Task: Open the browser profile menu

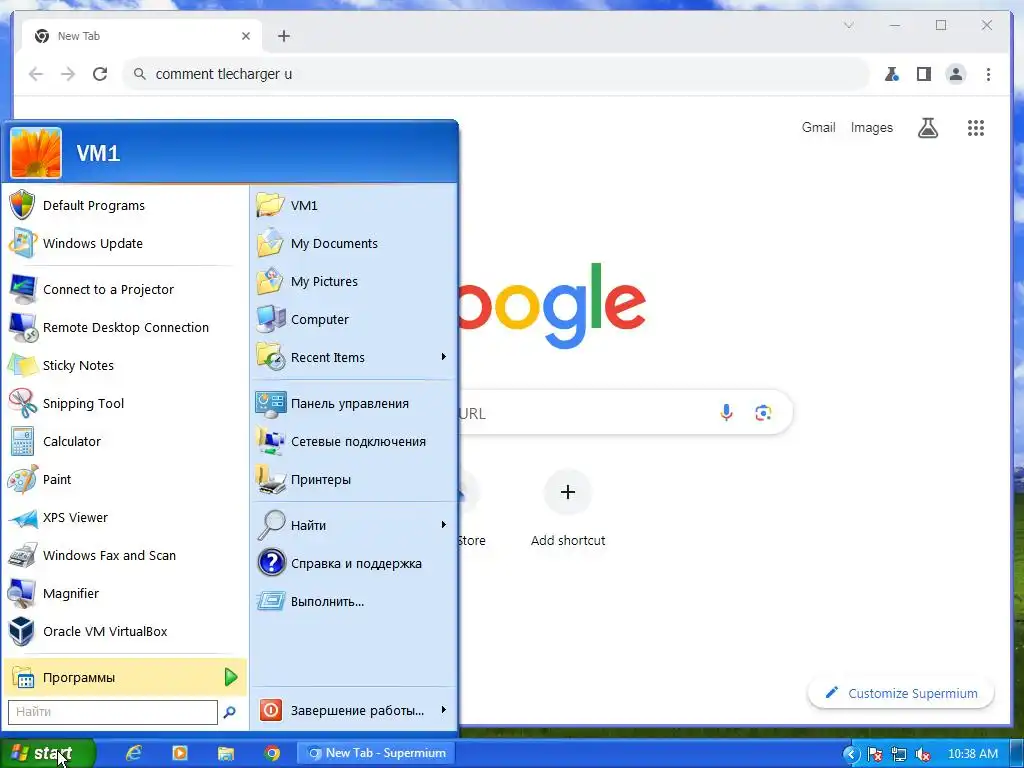Action: tap(956, 74)
